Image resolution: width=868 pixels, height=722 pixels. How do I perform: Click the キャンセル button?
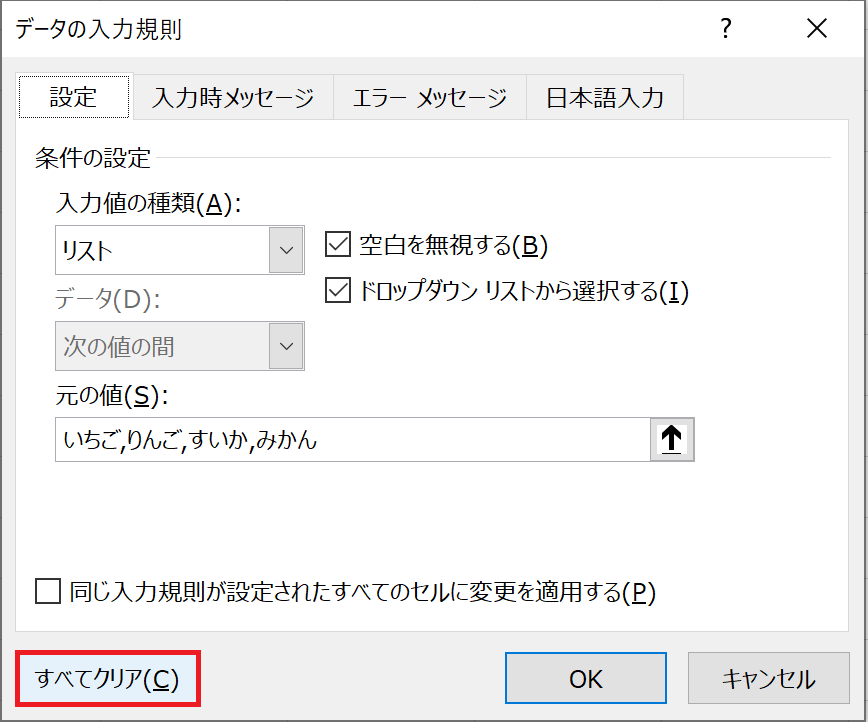coord(768,678)
